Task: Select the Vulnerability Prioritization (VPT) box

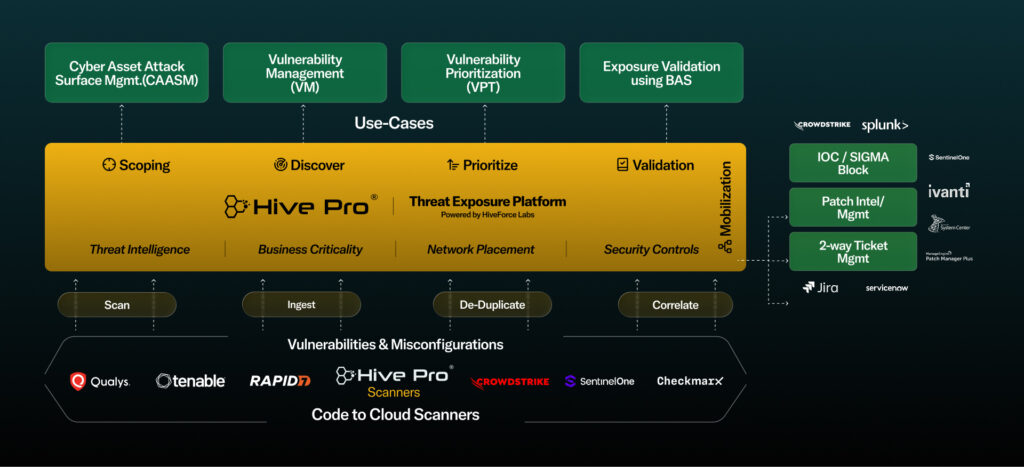Action: [483, 73]
